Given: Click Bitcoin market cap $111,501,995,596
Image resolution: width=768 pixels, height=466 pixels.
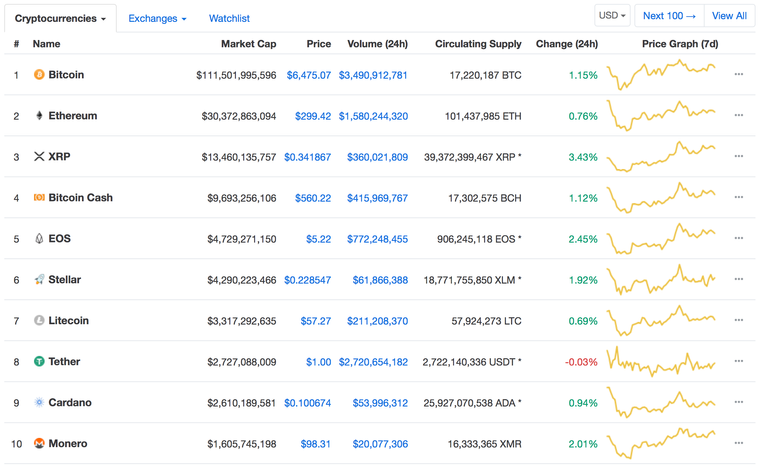Looking at the screenshot, I should click(x=236, y=75).
